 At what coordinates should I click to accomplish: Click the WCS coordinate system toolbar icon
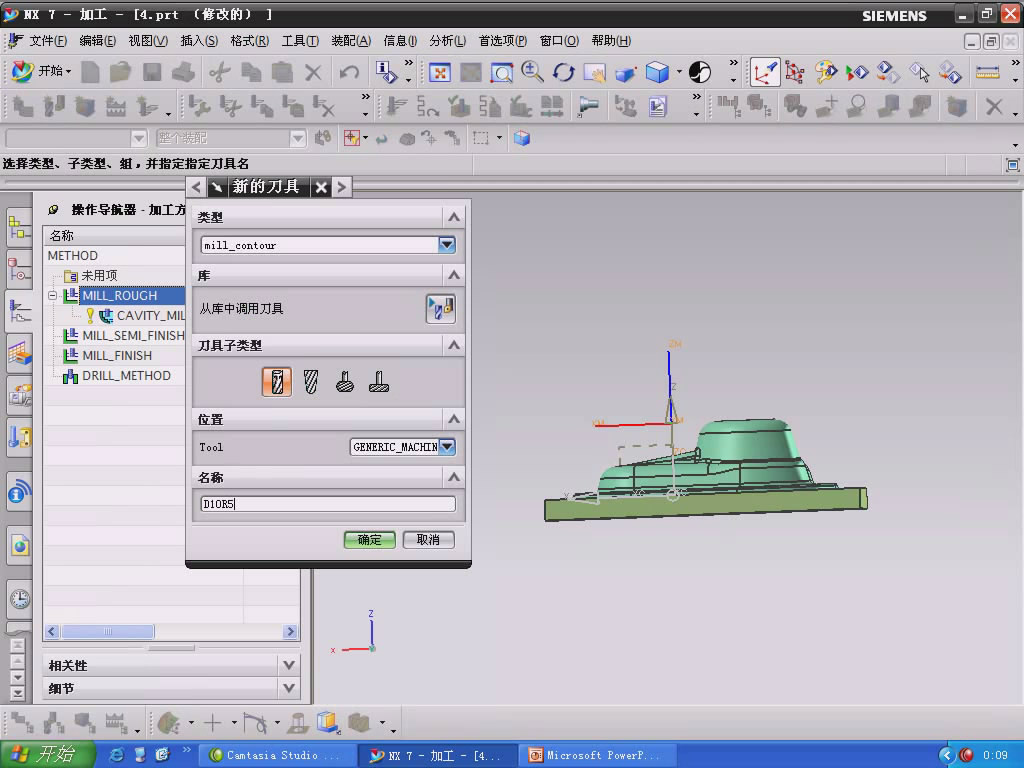pos(765,72)
